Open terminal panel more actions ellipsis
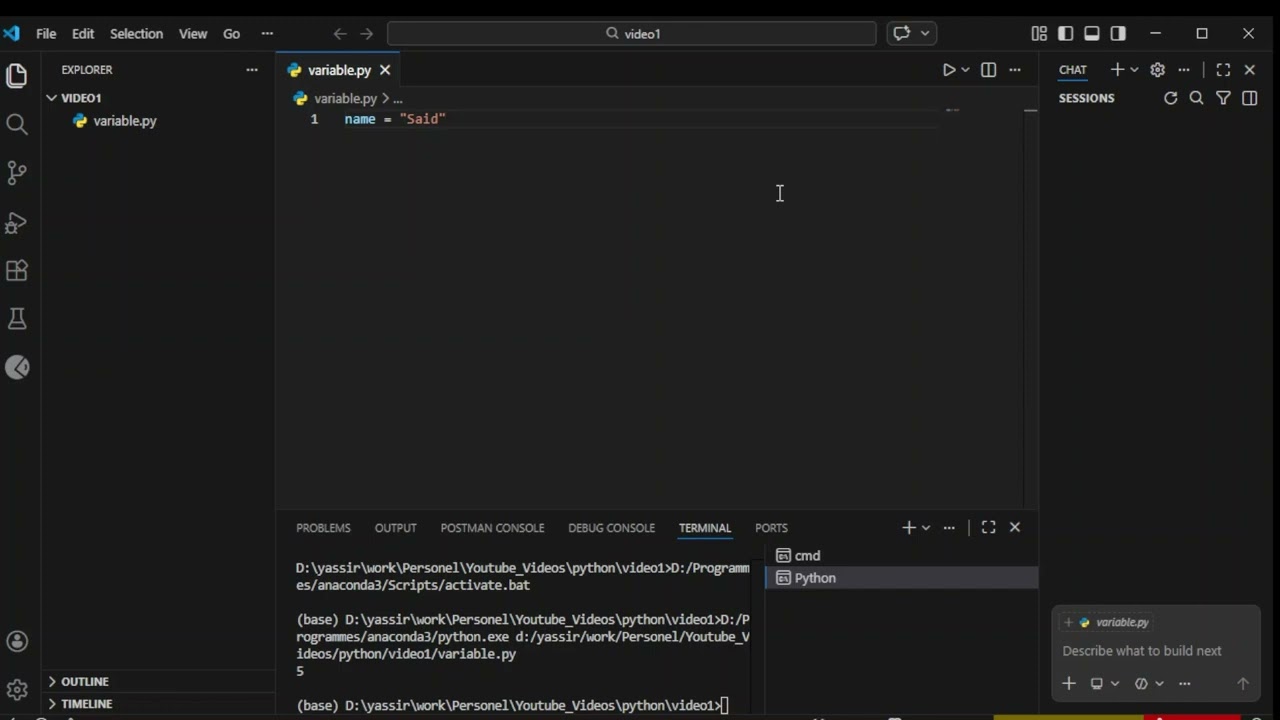1280x720 pixels. click(x=949, y=527)
